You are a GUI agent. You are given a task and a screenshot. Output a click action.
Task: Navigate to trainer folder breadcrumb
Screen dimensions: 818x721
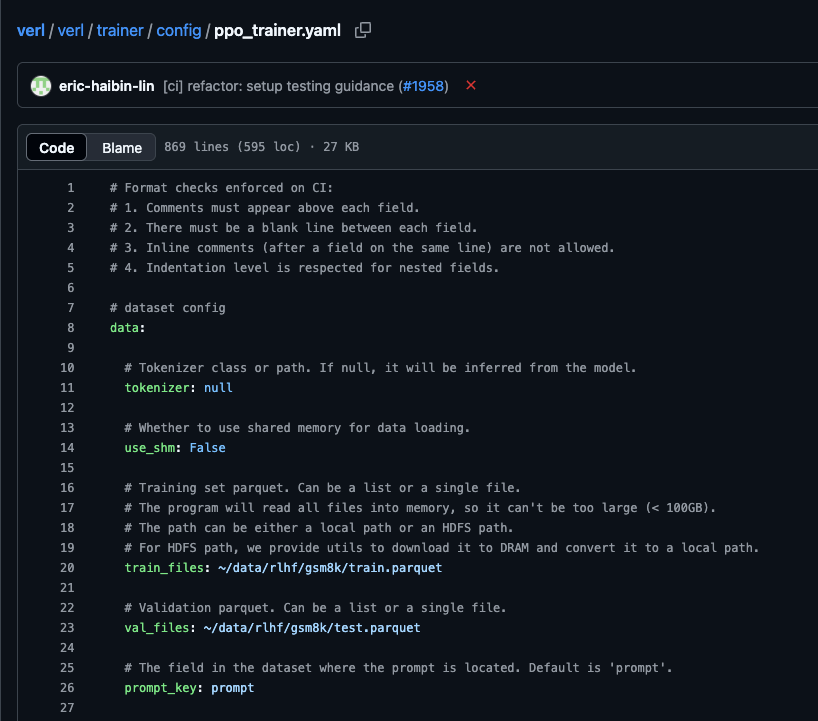[x=119, y=30]
